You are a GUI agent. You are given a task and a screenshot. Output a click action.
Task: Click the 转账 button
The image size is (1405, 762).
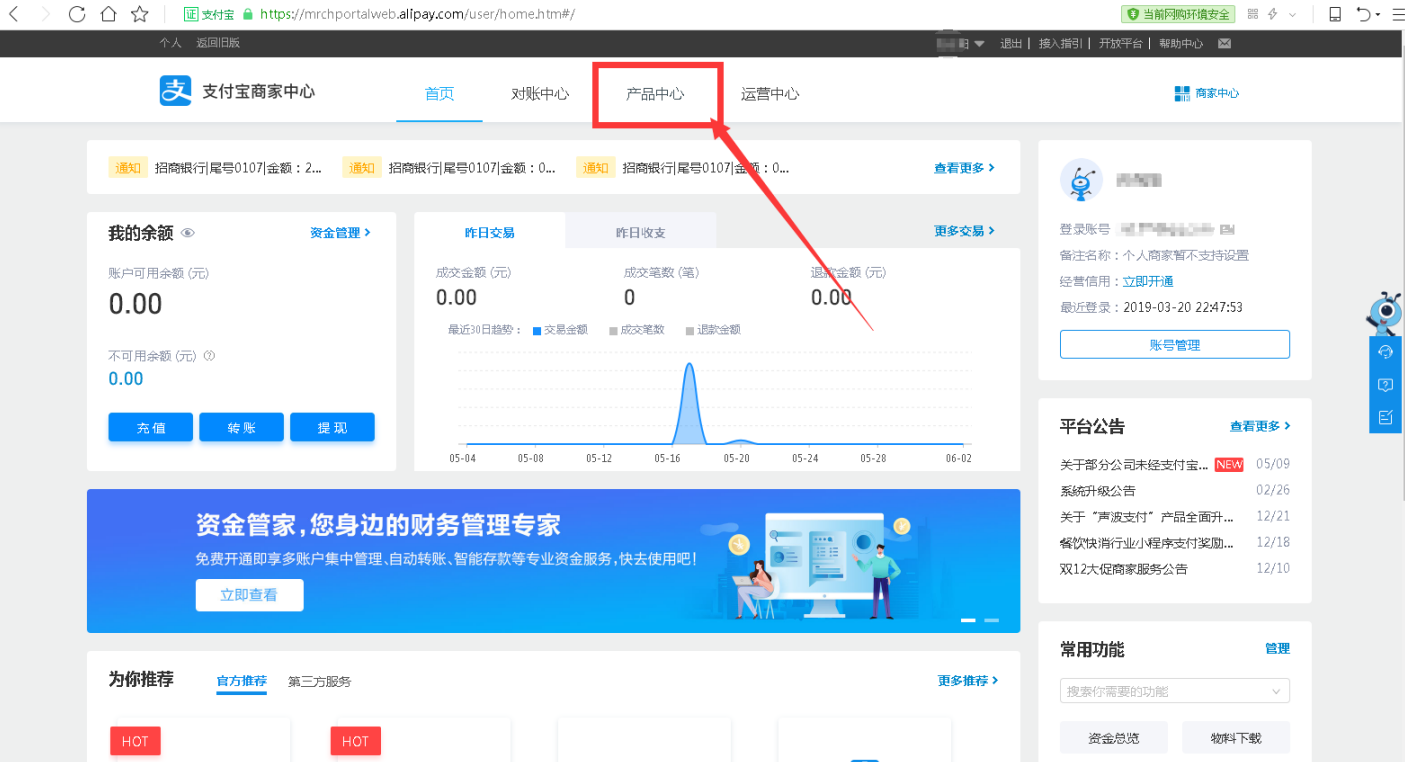[x=242, y=427]
